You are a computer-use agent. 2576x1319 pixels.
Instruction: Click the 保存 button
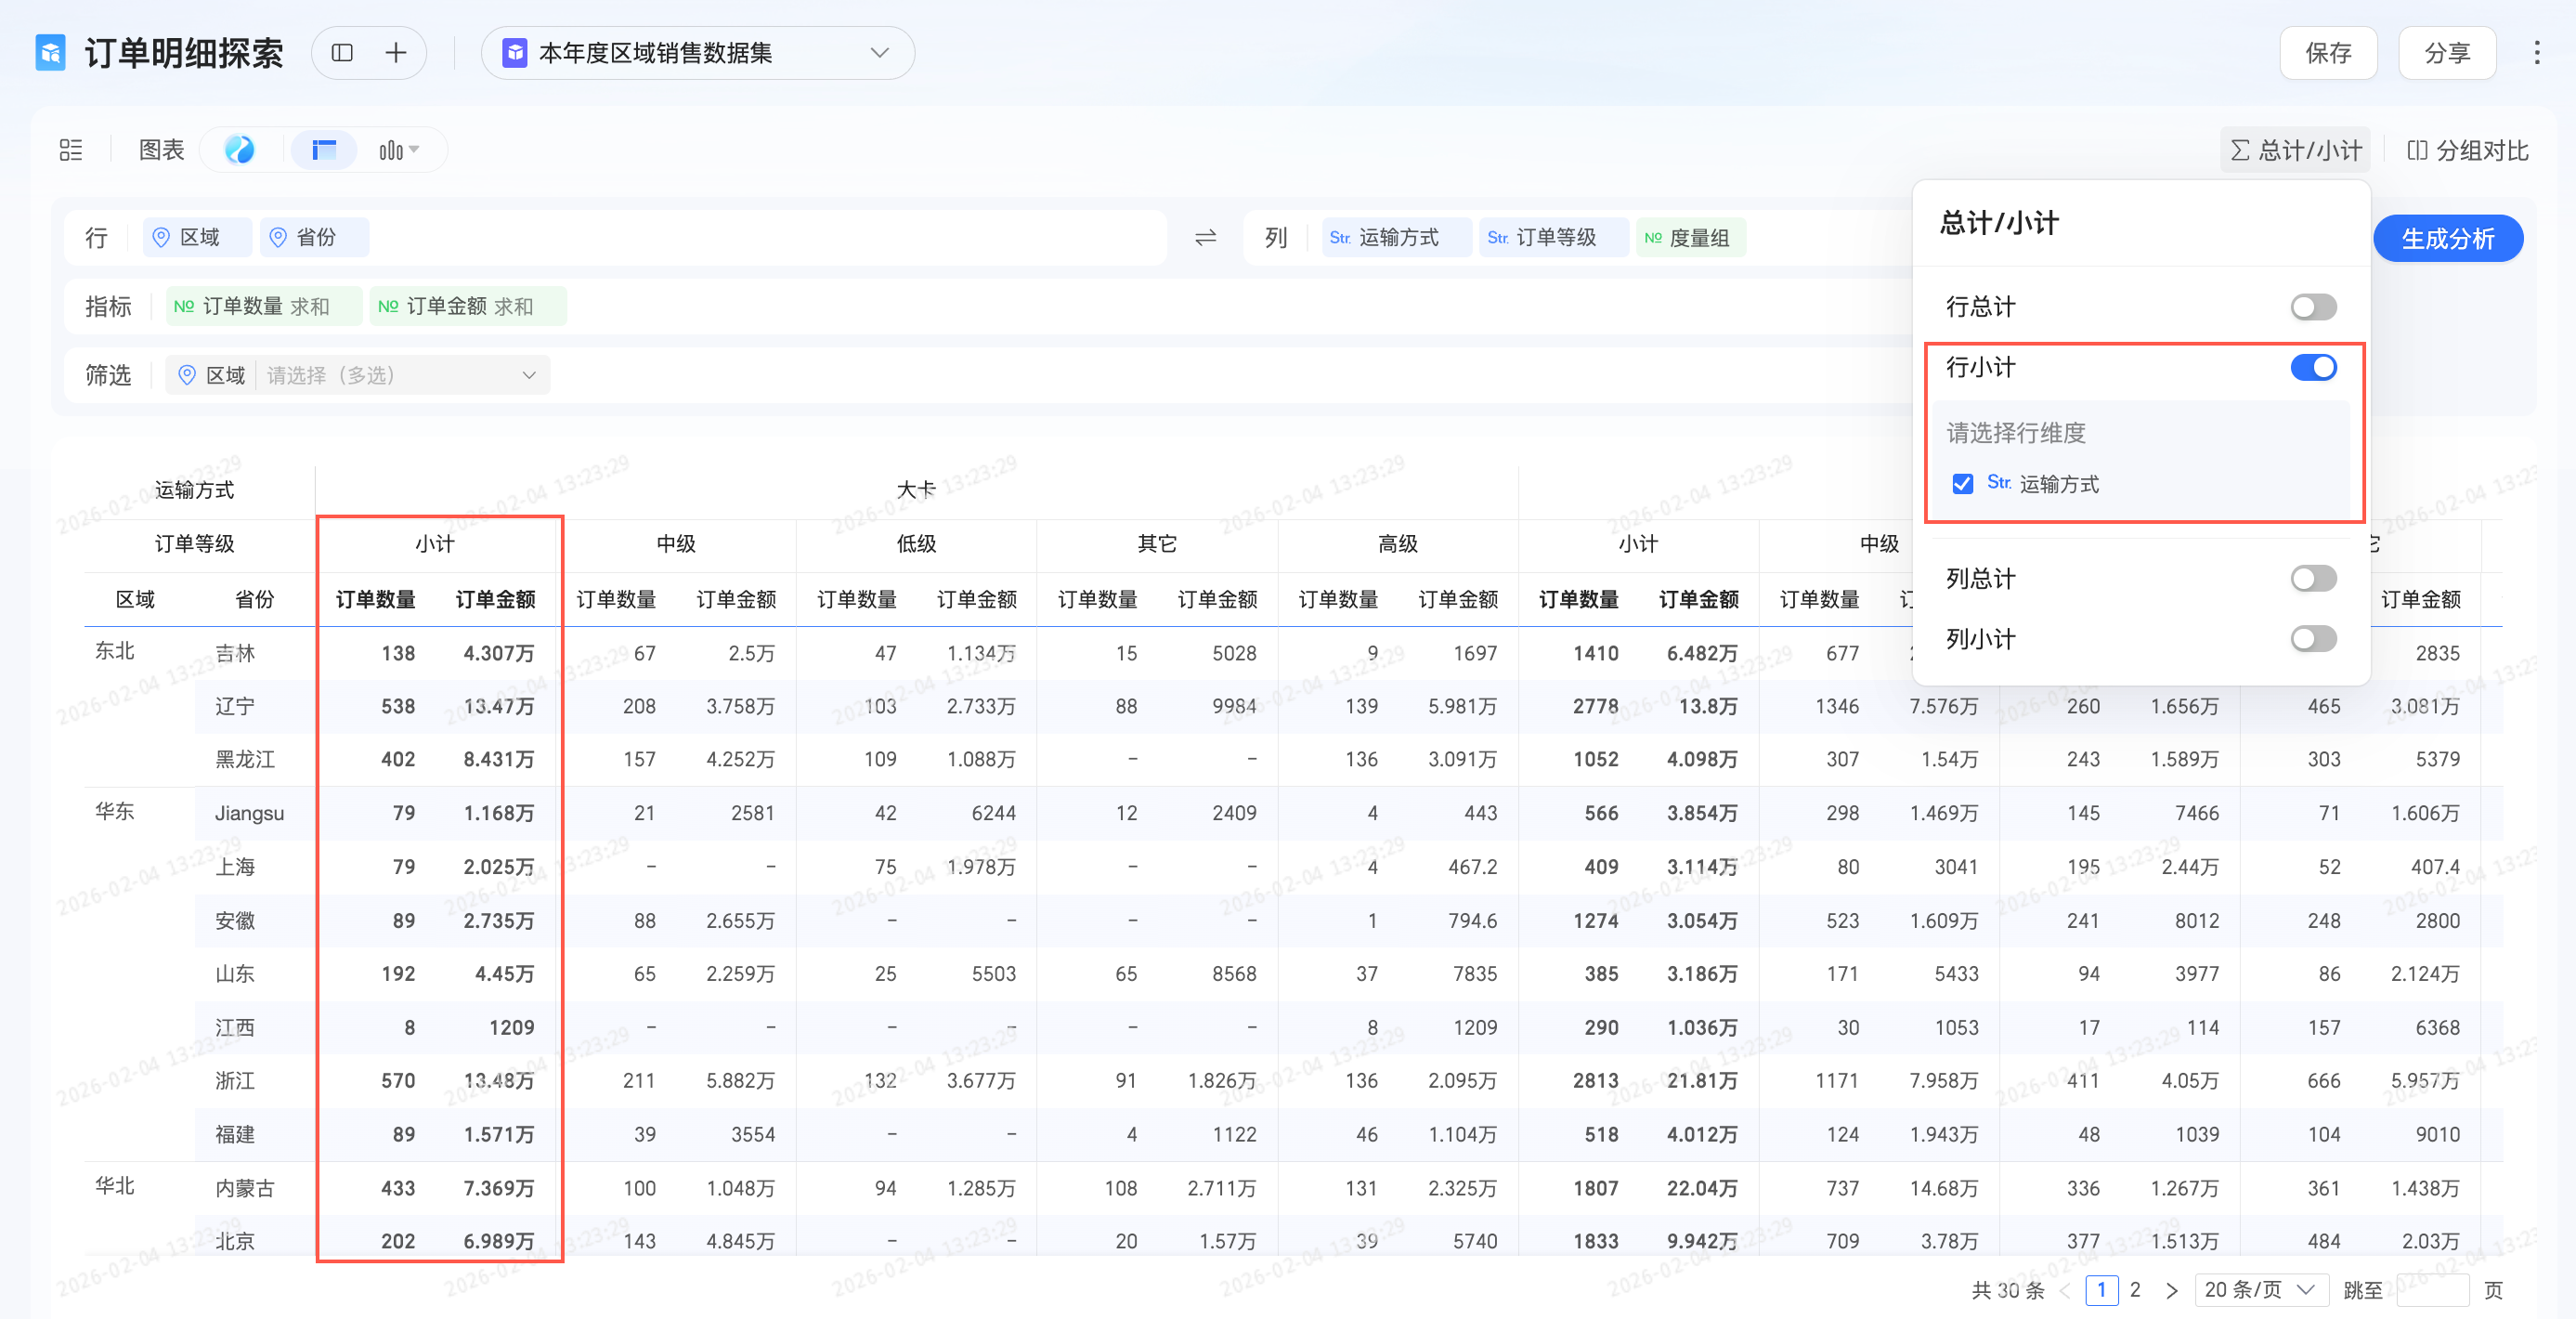(2327, 53)
